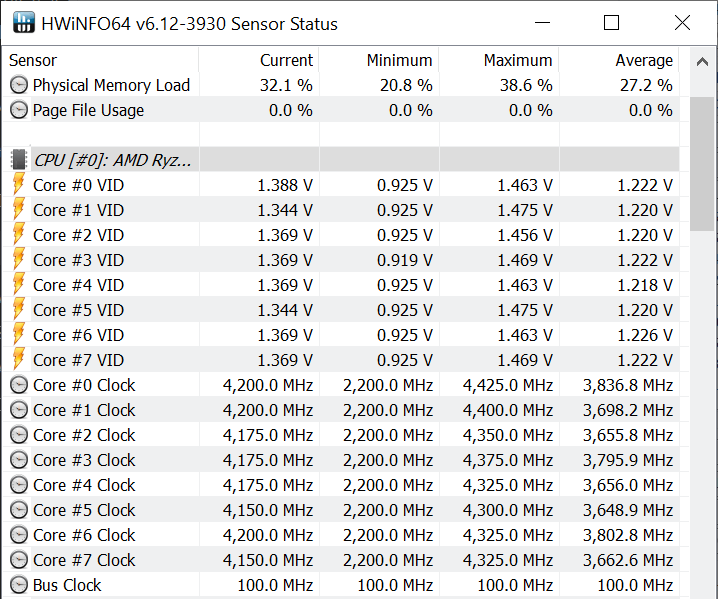
Task: Click the CPU chip icon in group header
Action: coord(19,160)
